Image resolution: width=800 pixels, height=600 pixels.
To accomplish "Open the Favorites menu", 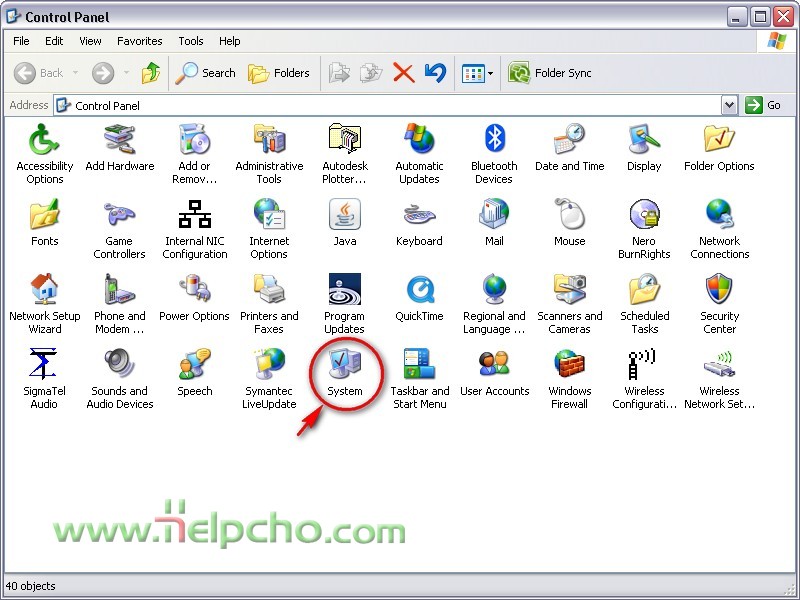I will (x=139, y=41).
